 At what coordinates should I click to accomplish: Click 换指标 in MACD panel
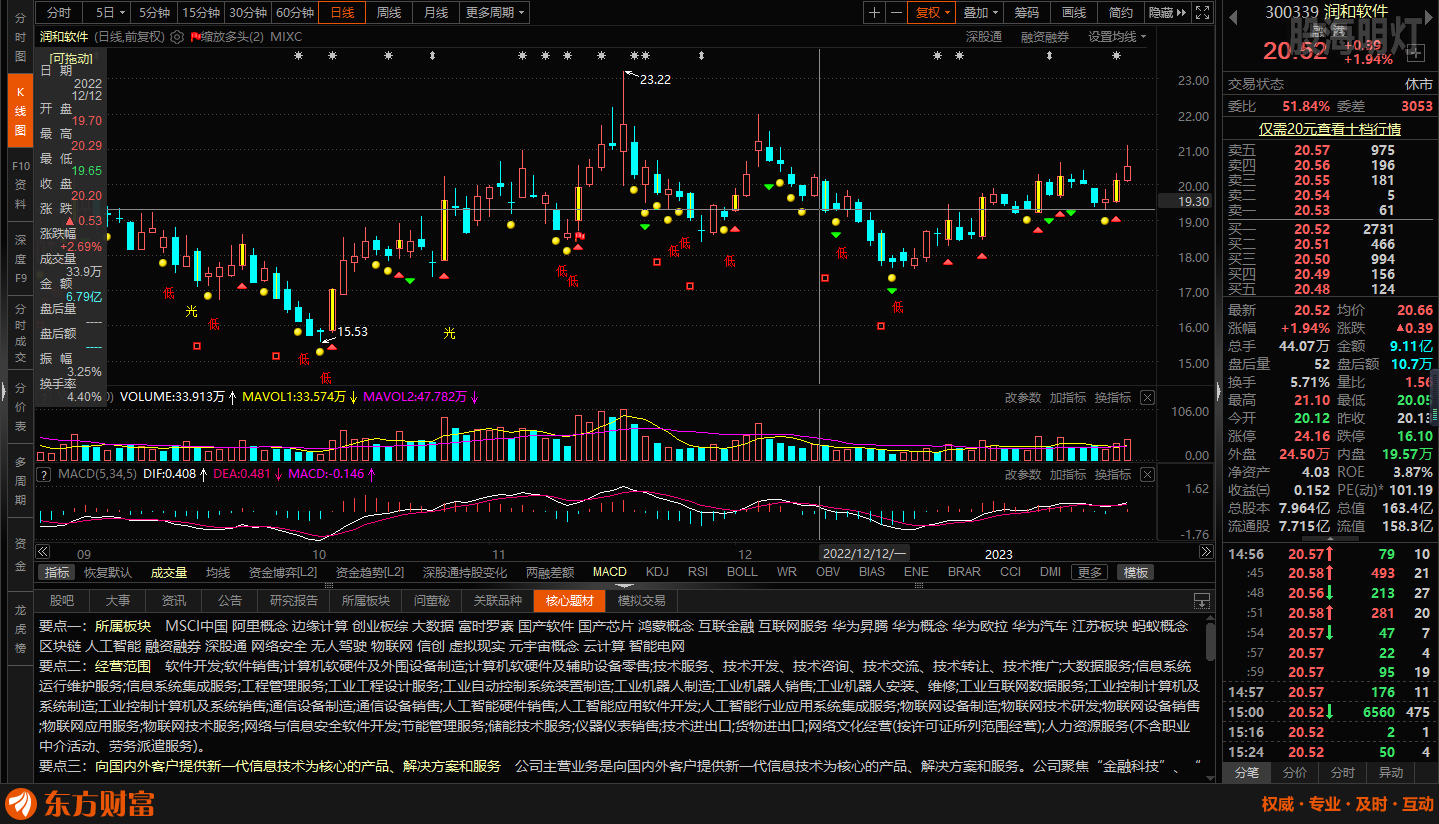[1112, 475]
